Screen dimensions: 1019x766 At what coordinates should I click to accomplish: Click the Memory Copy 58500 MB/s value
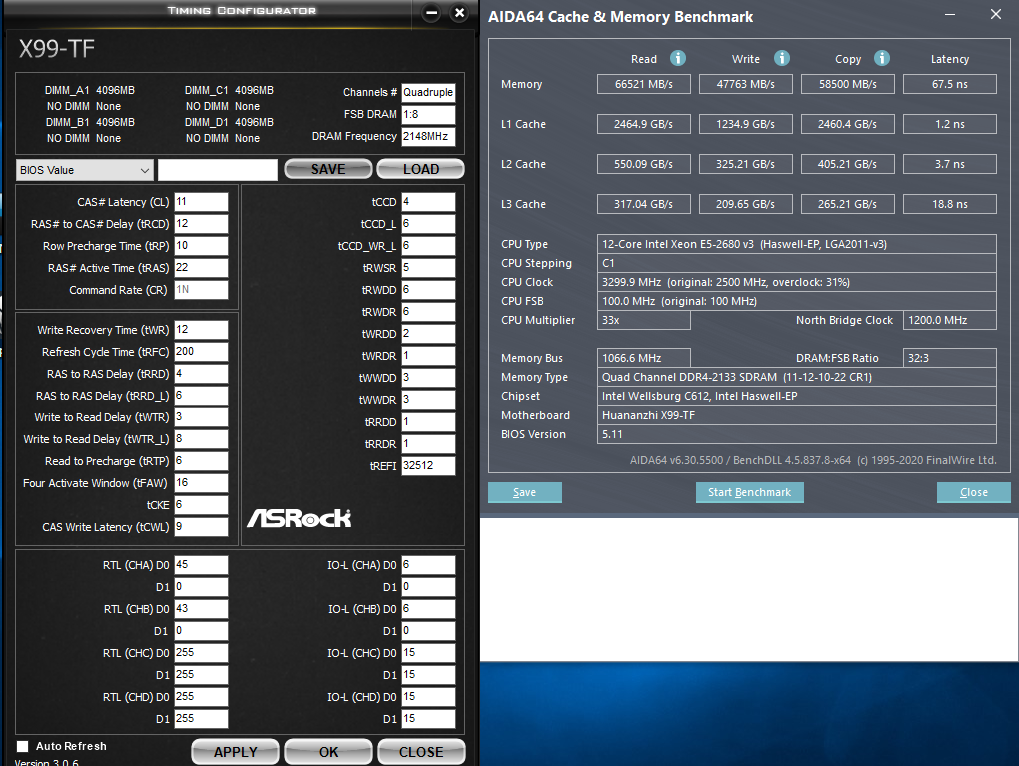pyautogui.click(x=847, y=84)
